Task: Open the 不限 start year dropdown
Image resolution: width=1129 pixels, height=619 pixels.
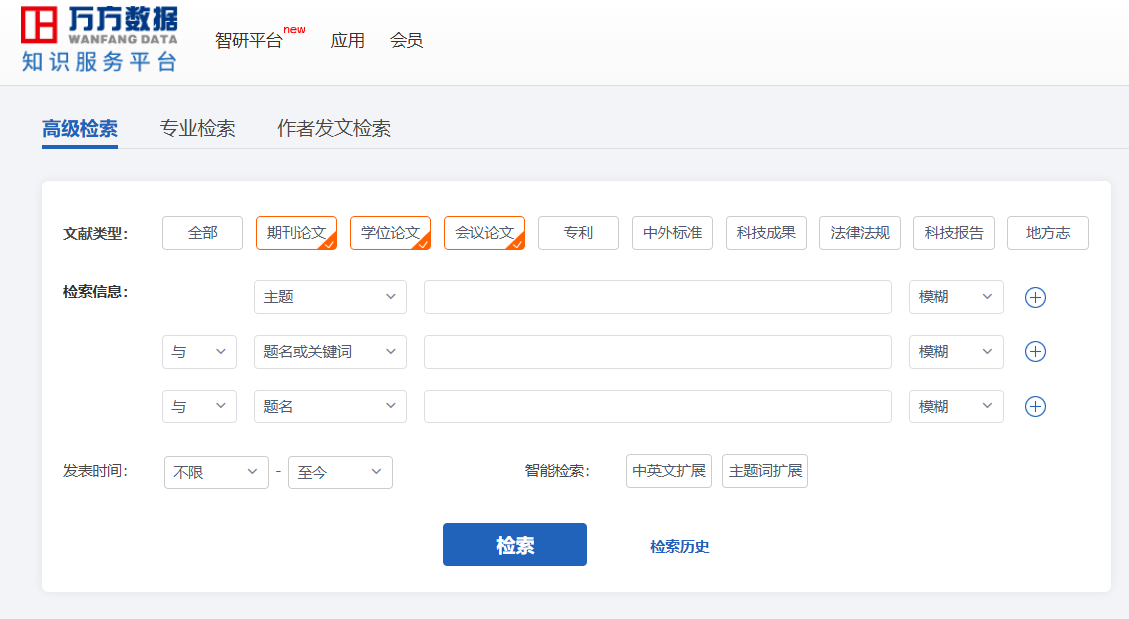Action: (x=216, y=472)
